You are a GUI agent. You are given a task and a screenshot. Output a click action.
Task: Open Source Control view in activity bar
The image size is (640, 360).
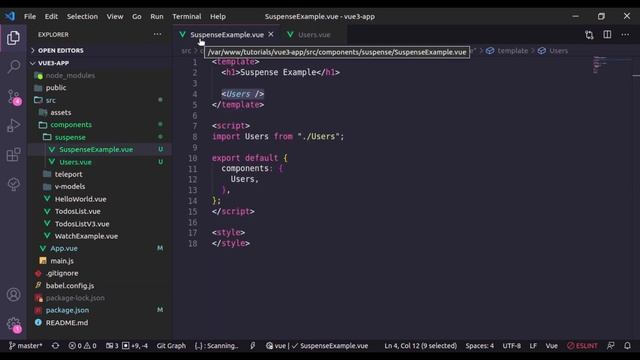13,97
